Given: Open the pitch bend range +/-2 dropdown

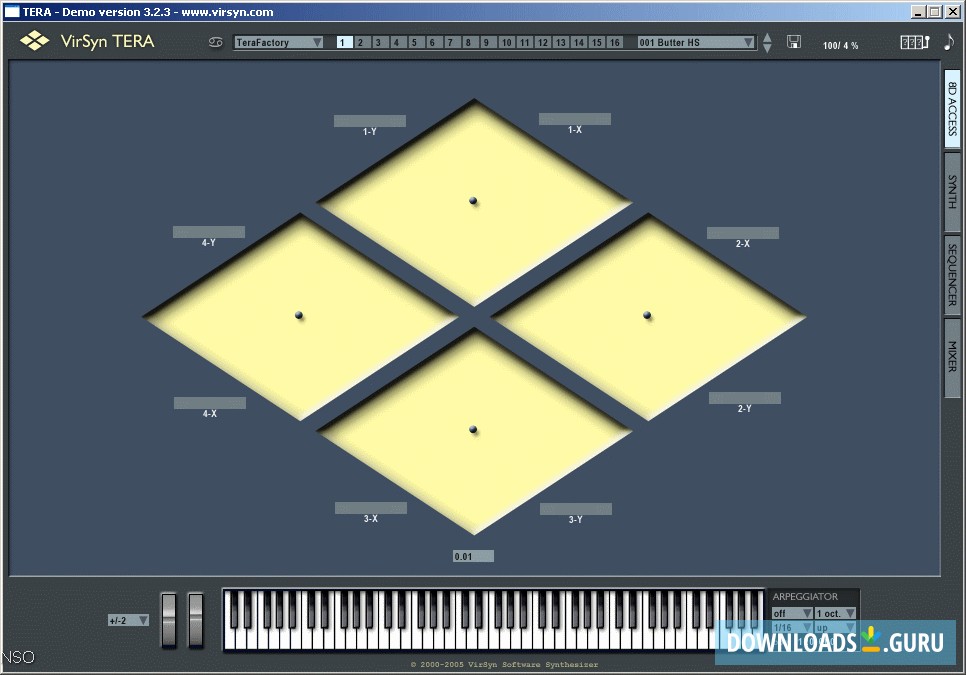Looking at the screenshot, I should point(128,620).
